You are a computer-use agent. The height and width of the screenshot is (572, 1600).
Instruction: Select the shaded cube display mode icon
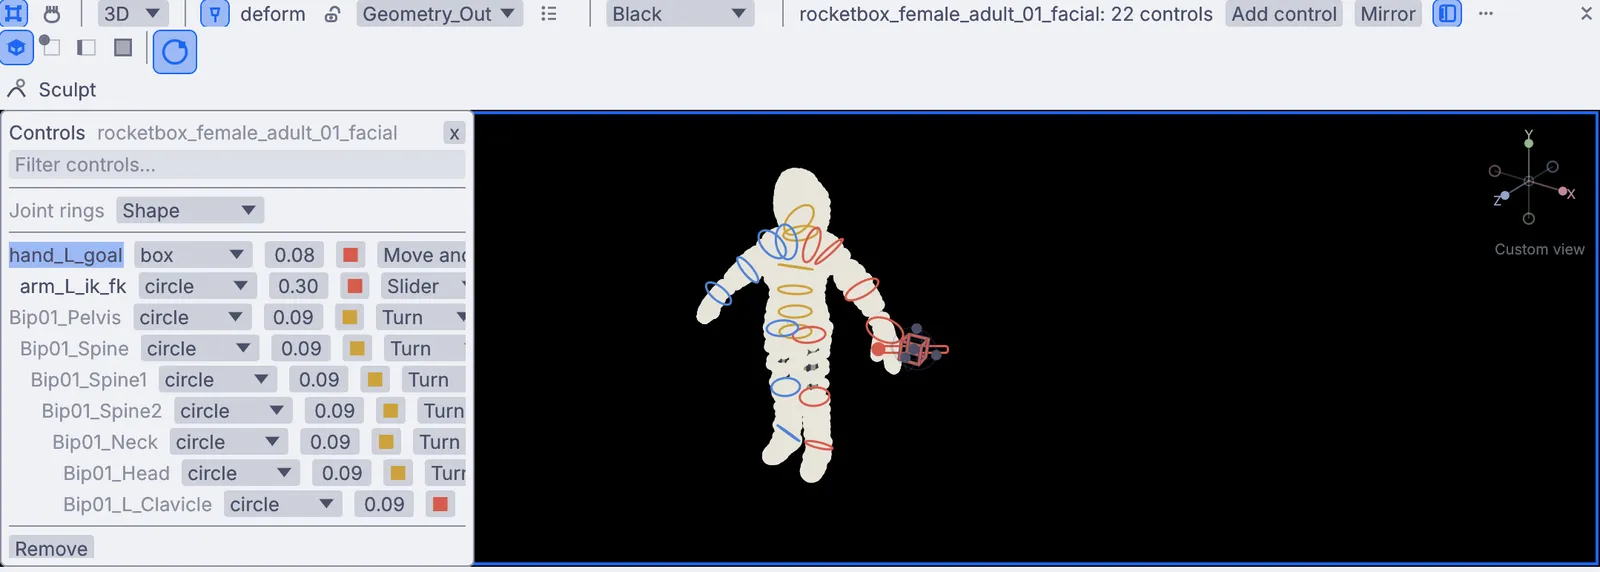click(x=16, y=47)
